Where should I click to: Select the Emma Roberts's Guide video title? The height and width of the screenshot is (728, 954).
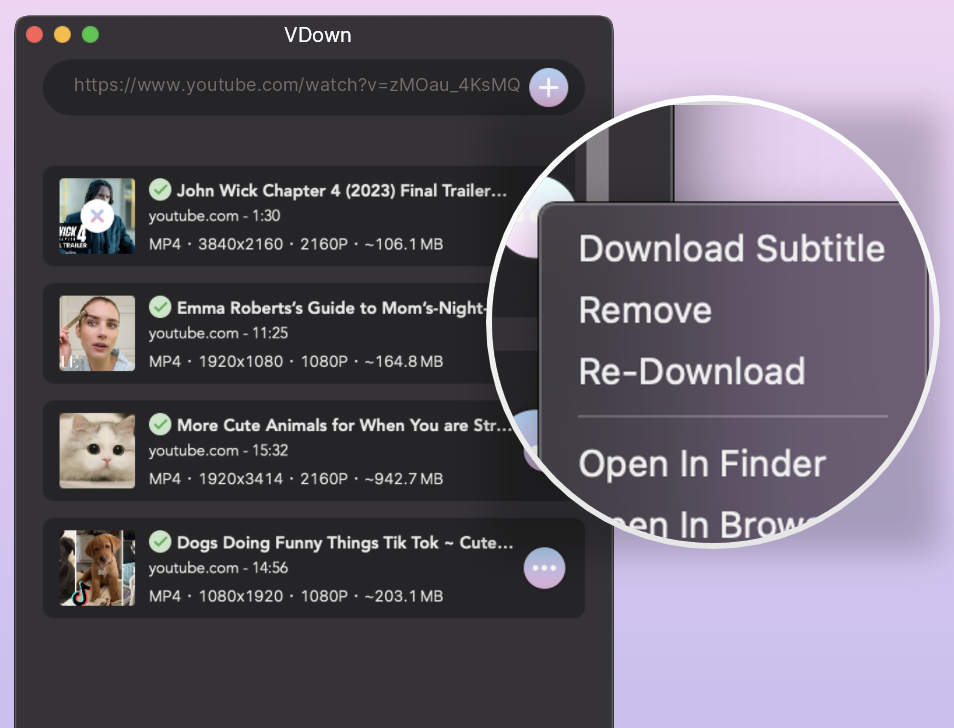pyautogui.click(x=332, y=308)
